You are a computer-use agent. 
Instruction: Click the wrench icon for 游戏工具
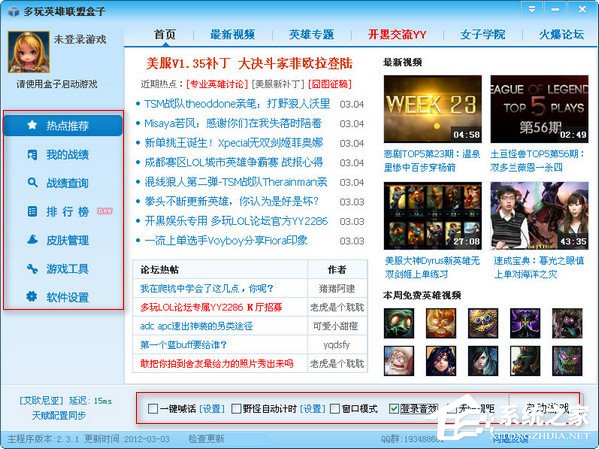32,269
